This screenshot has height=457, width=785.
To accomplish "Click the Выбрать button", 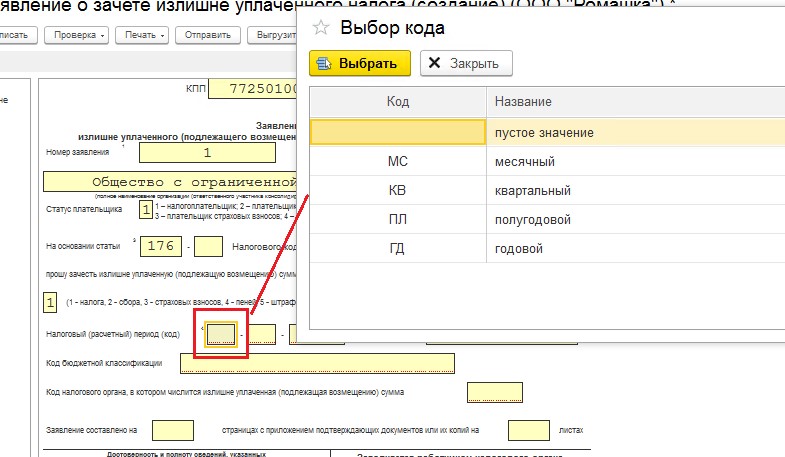I will [360, 63].
